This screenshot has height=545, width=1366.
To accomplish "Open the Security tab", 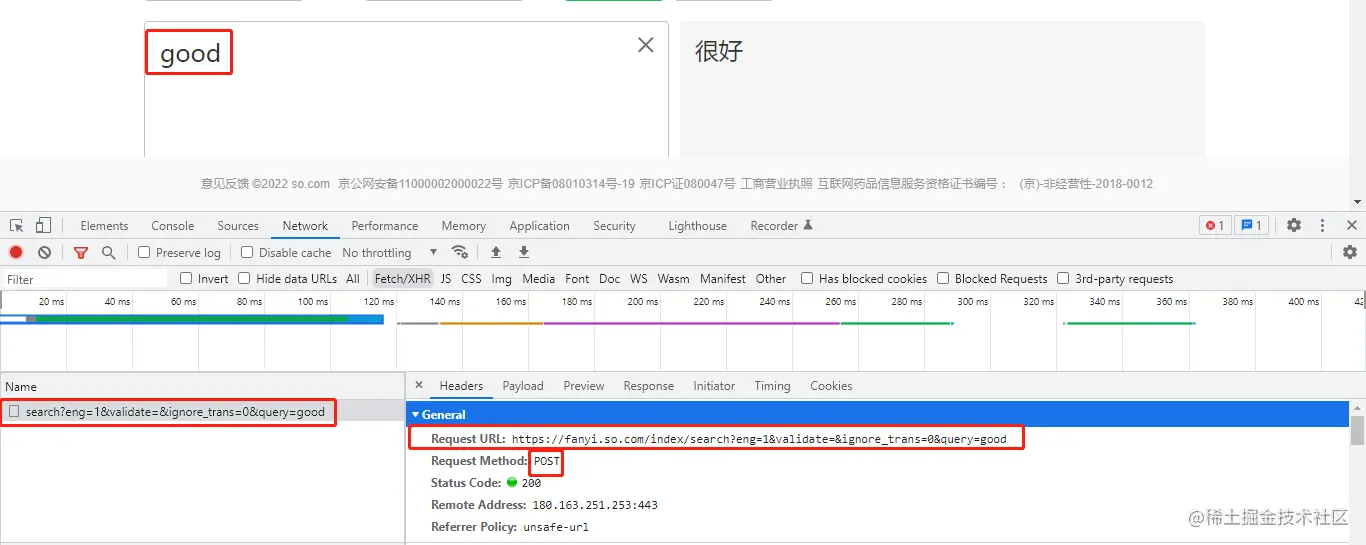I will [614, 226].
